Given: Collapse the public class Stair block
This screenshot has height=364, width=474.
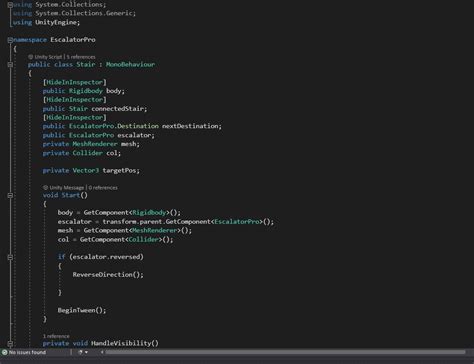Looking at the screenshot, I should click(x=10, y=65).
